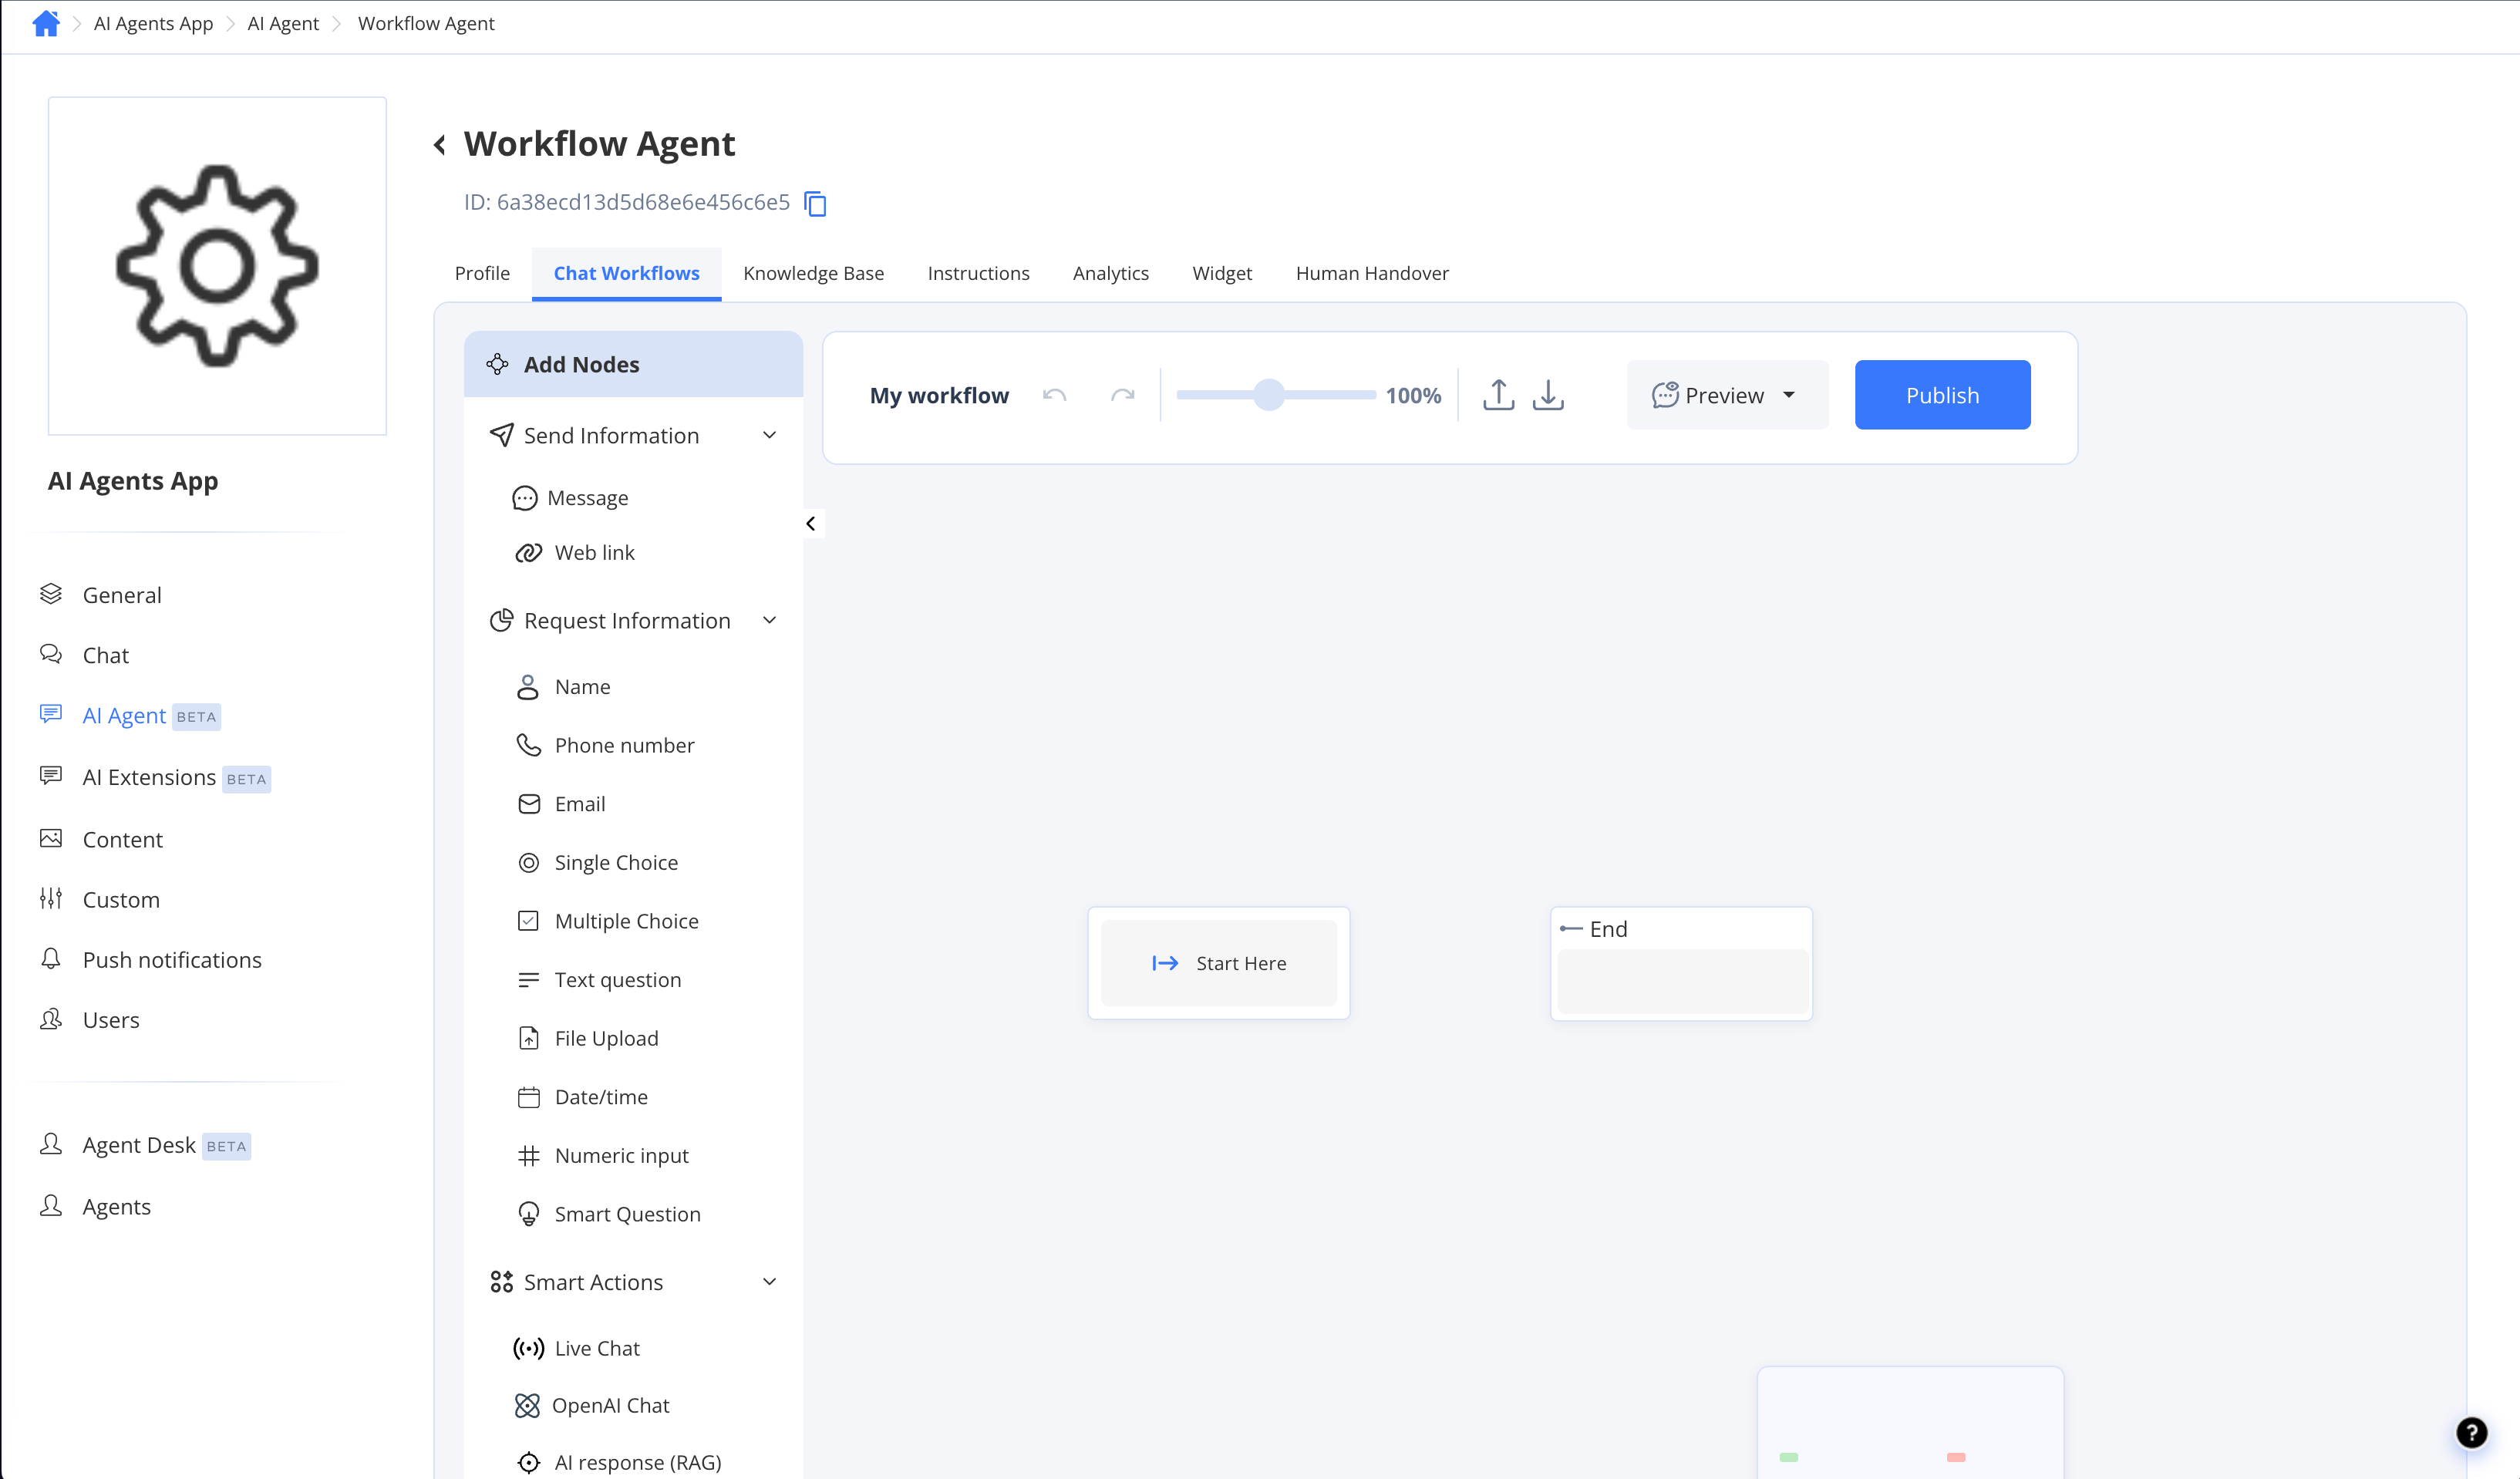The image size is (2520, 1479).
Task: Click the AI Agent breadcrumb link
Action: [283, 23]
